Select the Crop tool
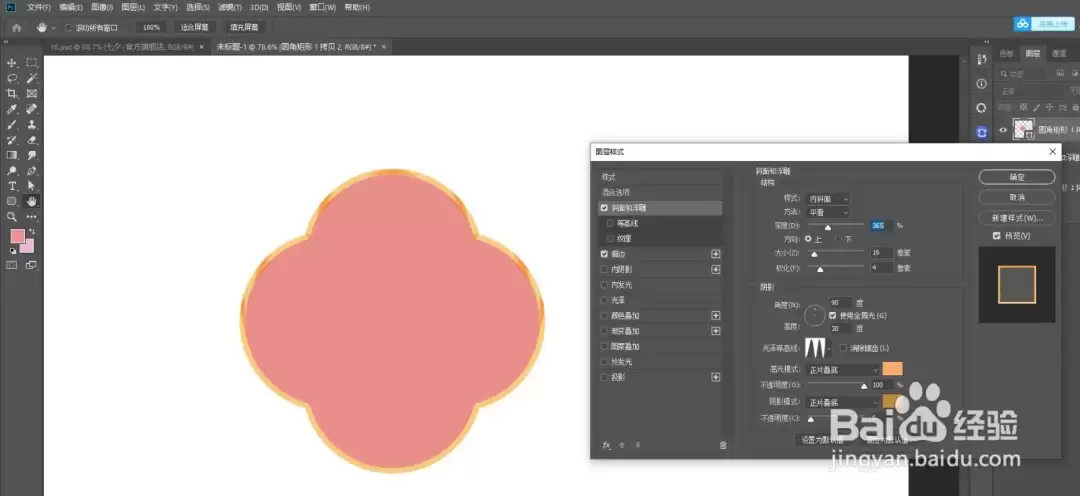 pos(12,93)
